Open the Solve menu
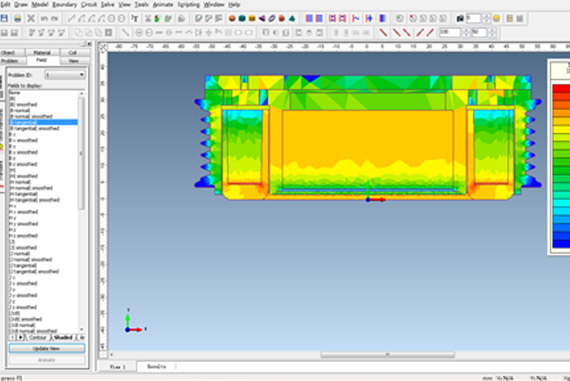 [x=107, y=5]
